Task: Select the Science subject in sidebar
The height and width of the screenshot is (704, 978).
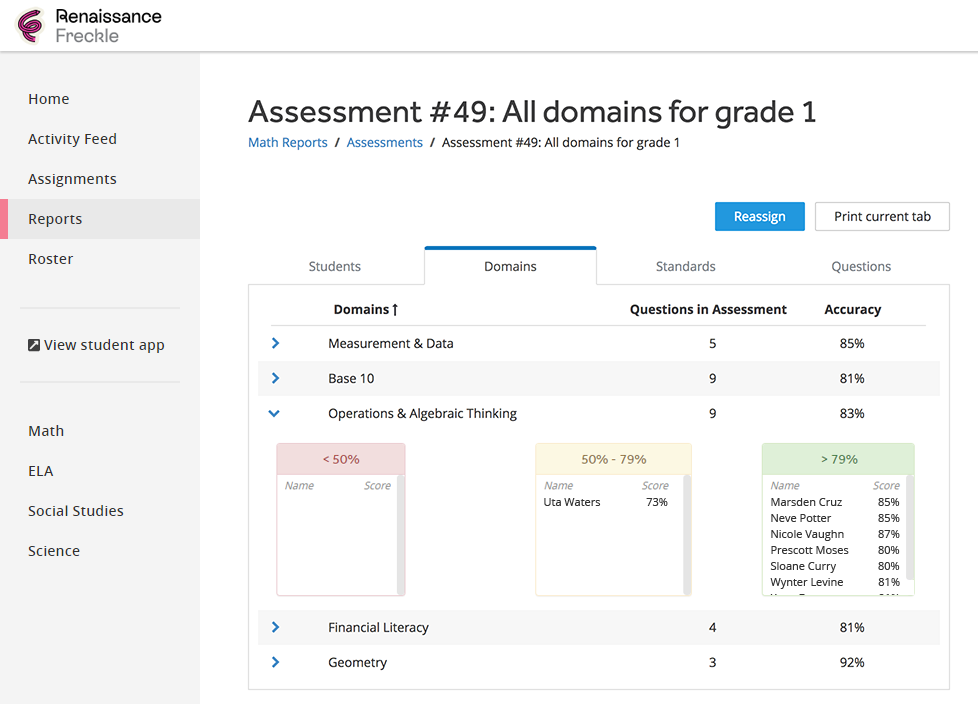Action: coord(54,551)
